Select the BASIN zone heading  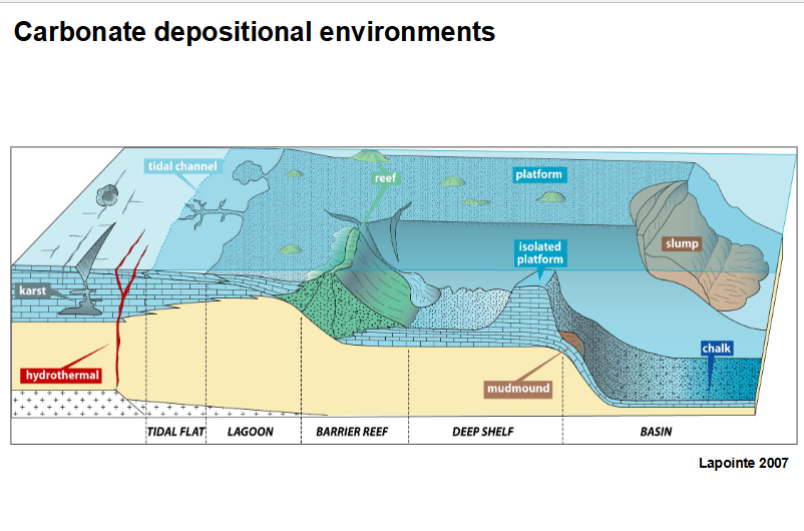pos(655,433)
